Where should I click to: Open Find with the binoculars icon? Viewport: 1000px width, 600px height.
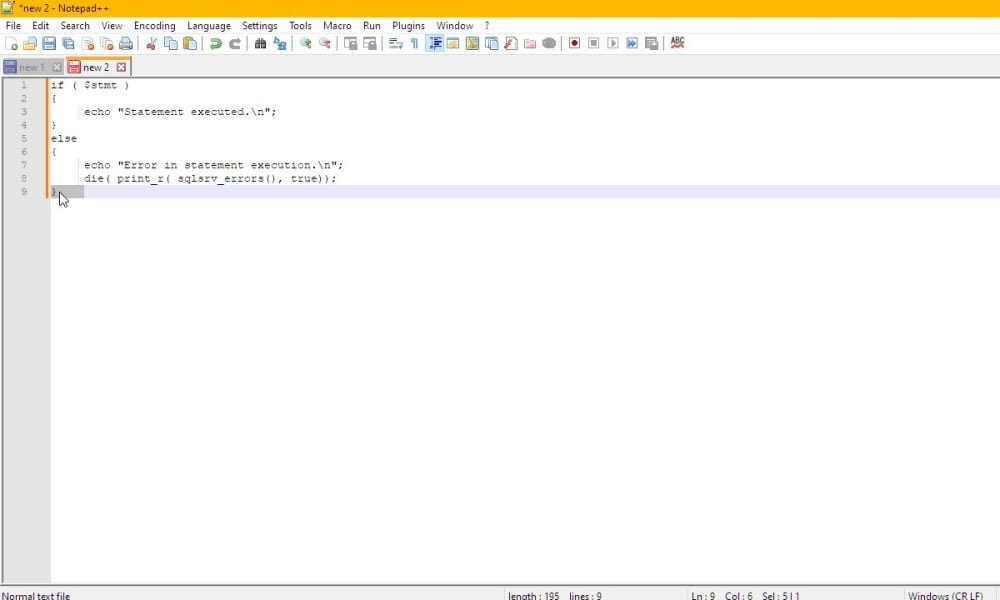tap(260, 43)
